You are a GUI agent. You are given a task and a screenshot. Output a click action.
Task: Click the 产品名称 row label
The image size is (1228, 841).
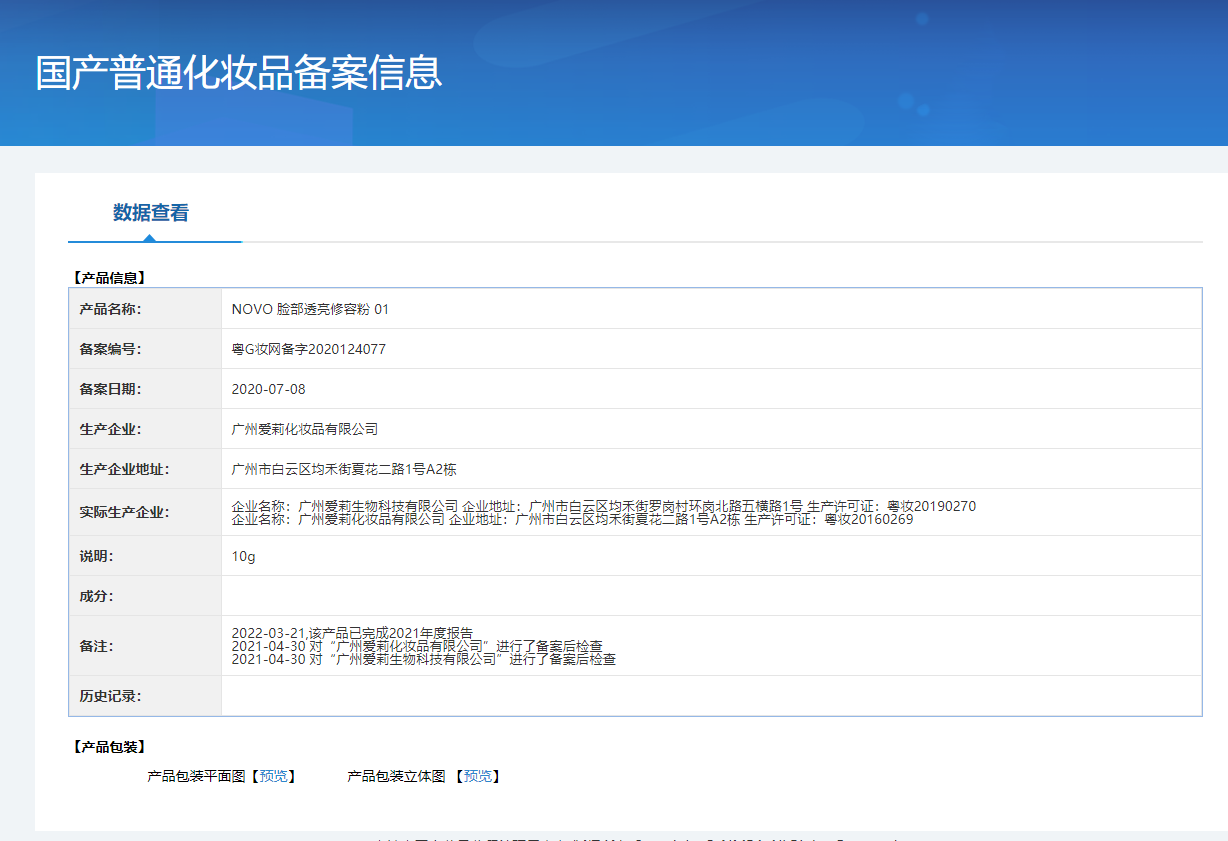[x=110, y=309]
